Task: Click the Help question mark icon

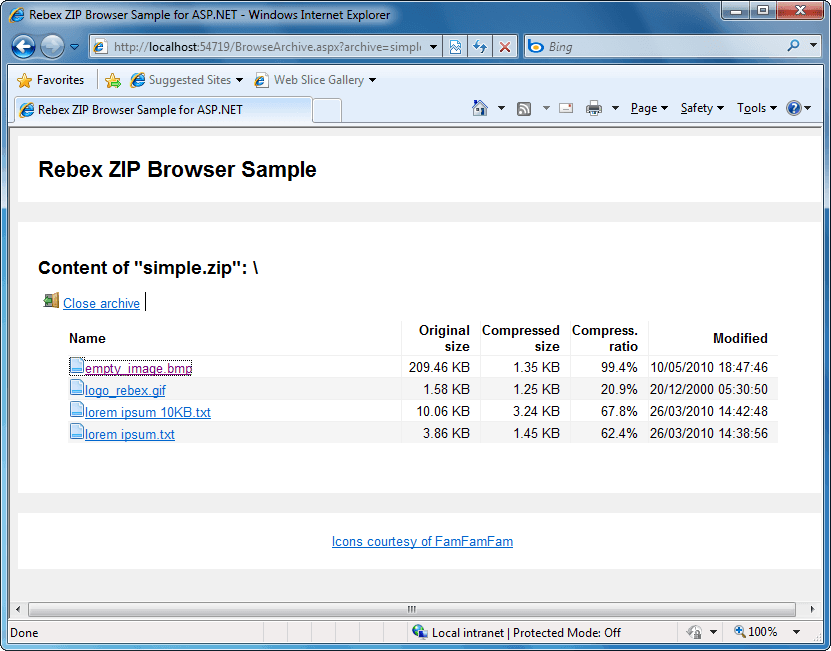Action: click(794, 108)
